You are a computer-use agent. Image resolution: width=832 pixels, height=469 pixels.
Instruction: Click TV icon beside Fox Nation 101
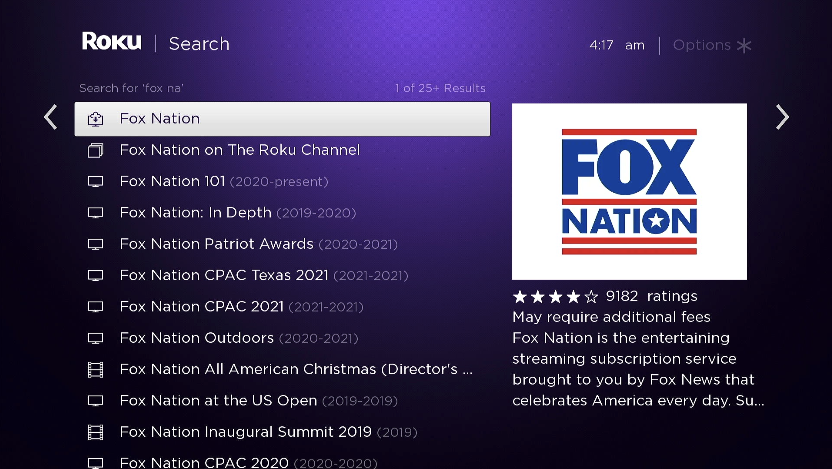coord(96,182)
